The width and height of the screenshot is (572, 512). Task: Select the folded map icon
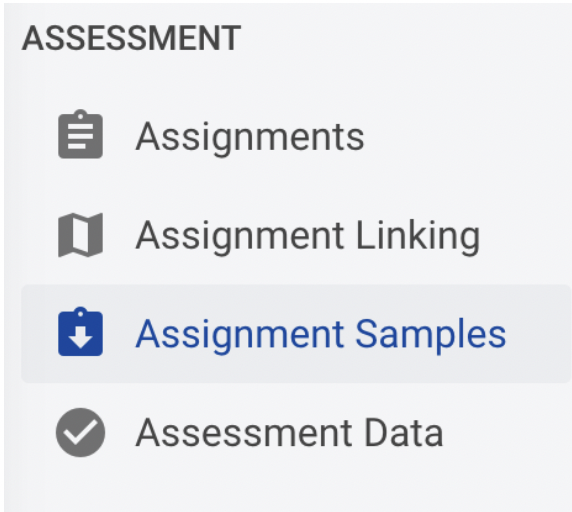[x=80, y=235]
